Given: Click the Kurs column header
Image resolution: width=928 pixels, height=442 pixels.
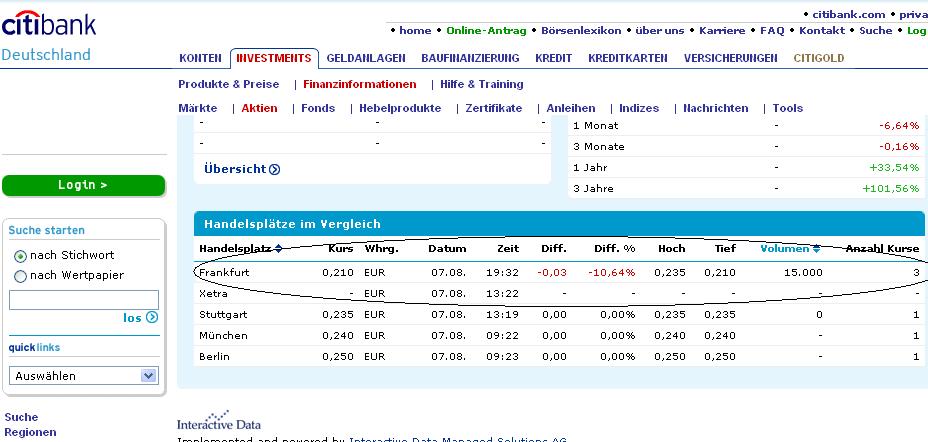Looking at the screenshot, I should coord(341,249).
